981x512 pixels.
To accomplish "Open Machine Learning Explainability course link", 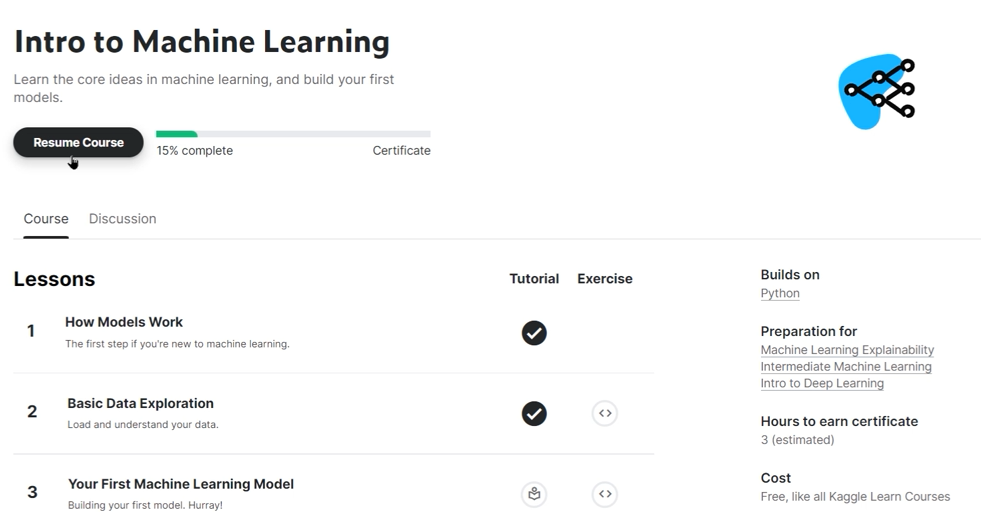I will coord(847,350).
